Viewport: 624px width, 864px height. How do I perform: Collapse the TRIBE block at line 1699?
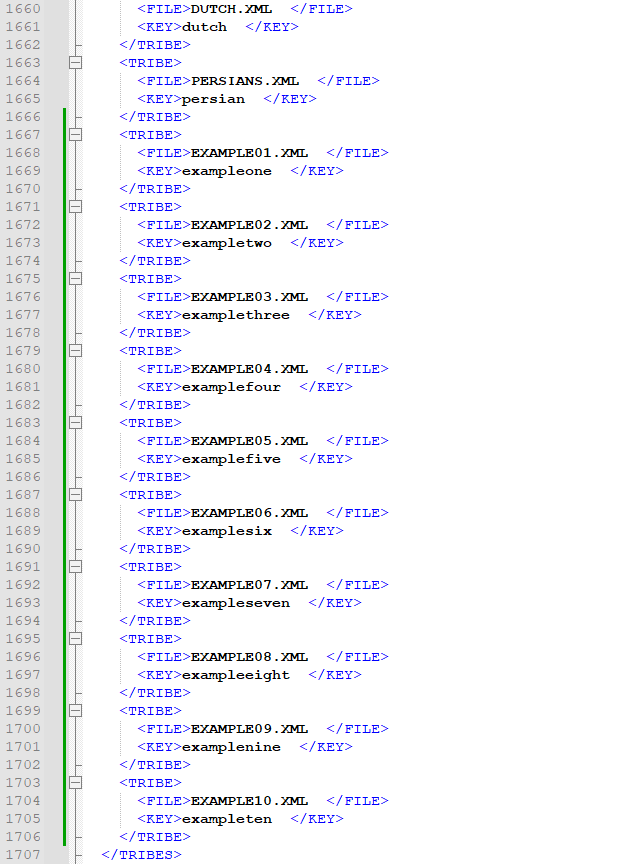click(x=76, y=711)
